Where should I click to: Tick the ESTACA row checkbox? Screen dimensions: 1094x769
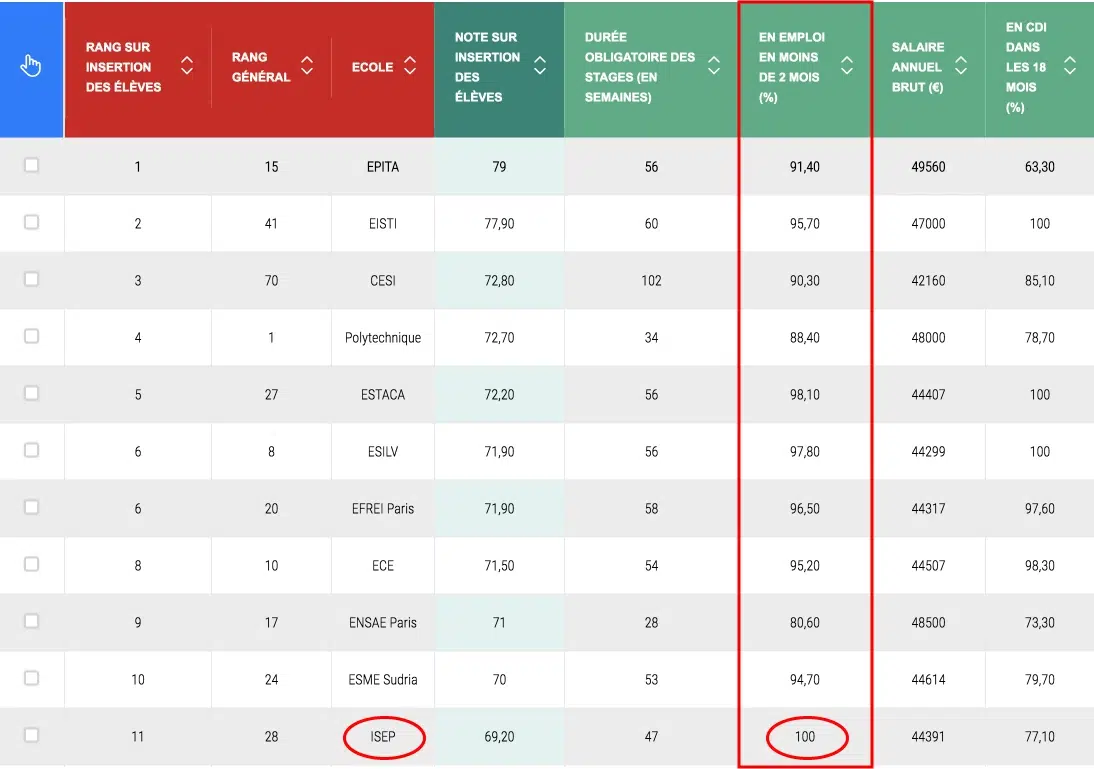(31, 394)
